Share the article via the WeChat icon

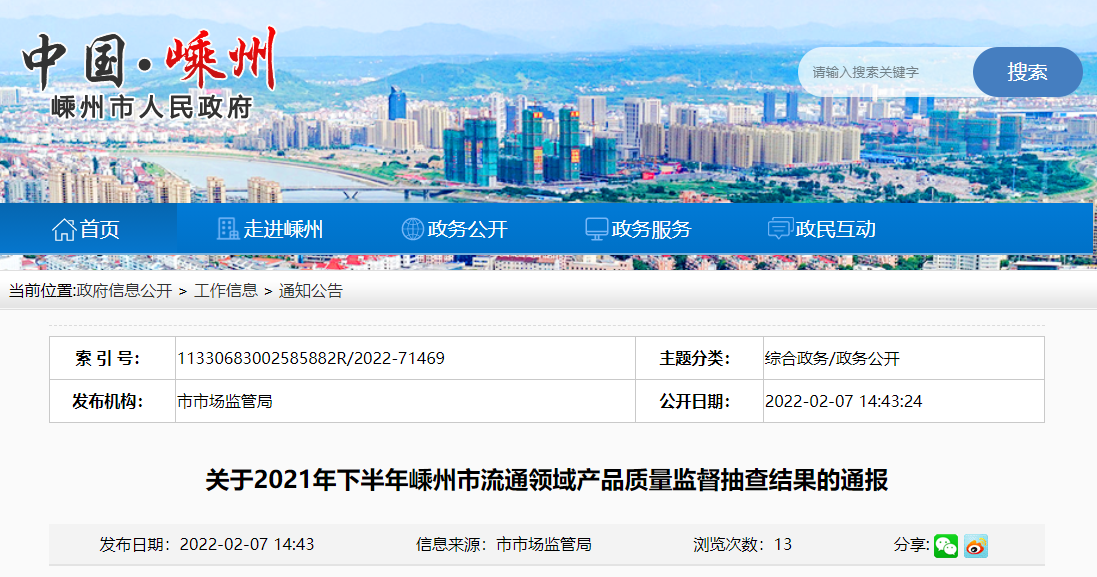945,545
